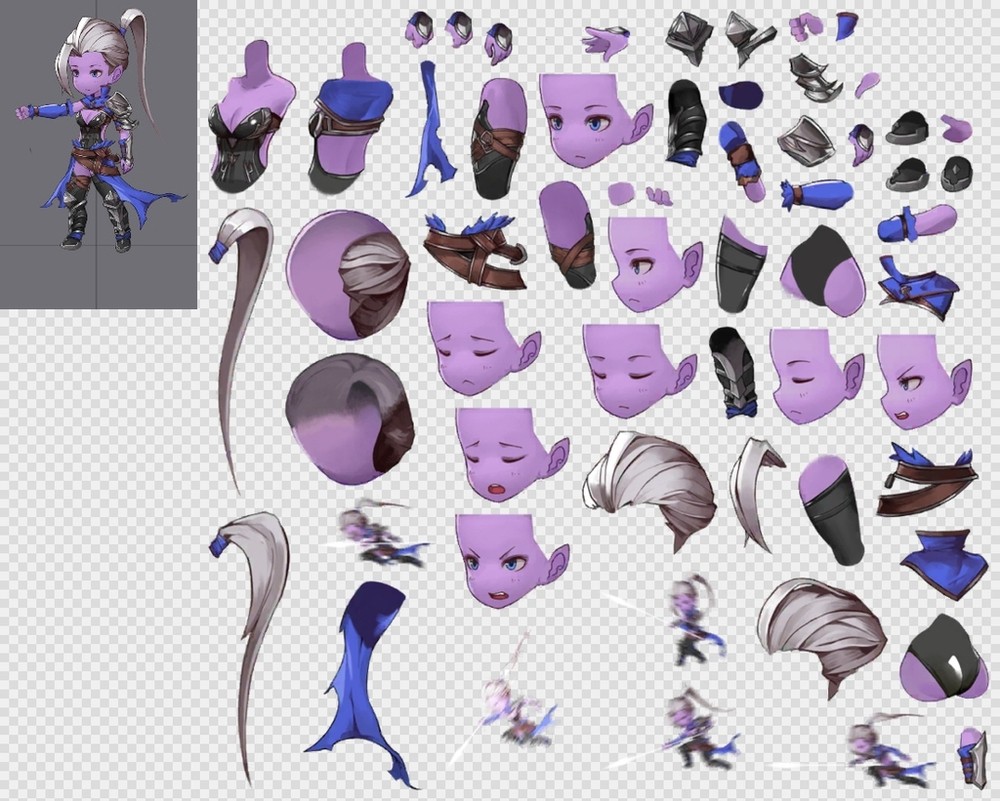Select the large silver swept-back hair piece

point(652,487)
